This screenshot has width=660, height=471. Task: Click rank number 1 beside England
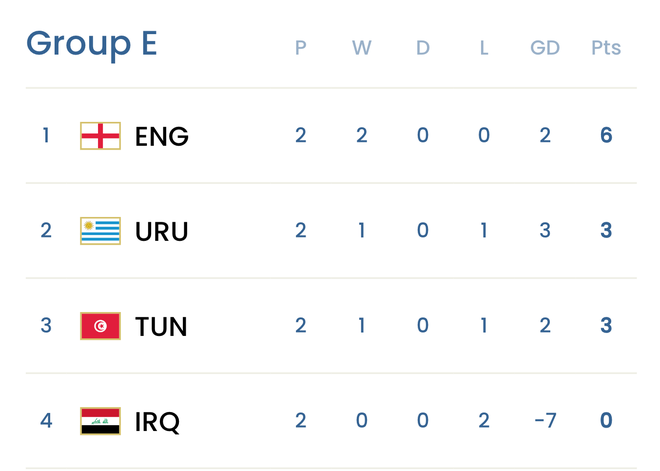click(46, 135)
